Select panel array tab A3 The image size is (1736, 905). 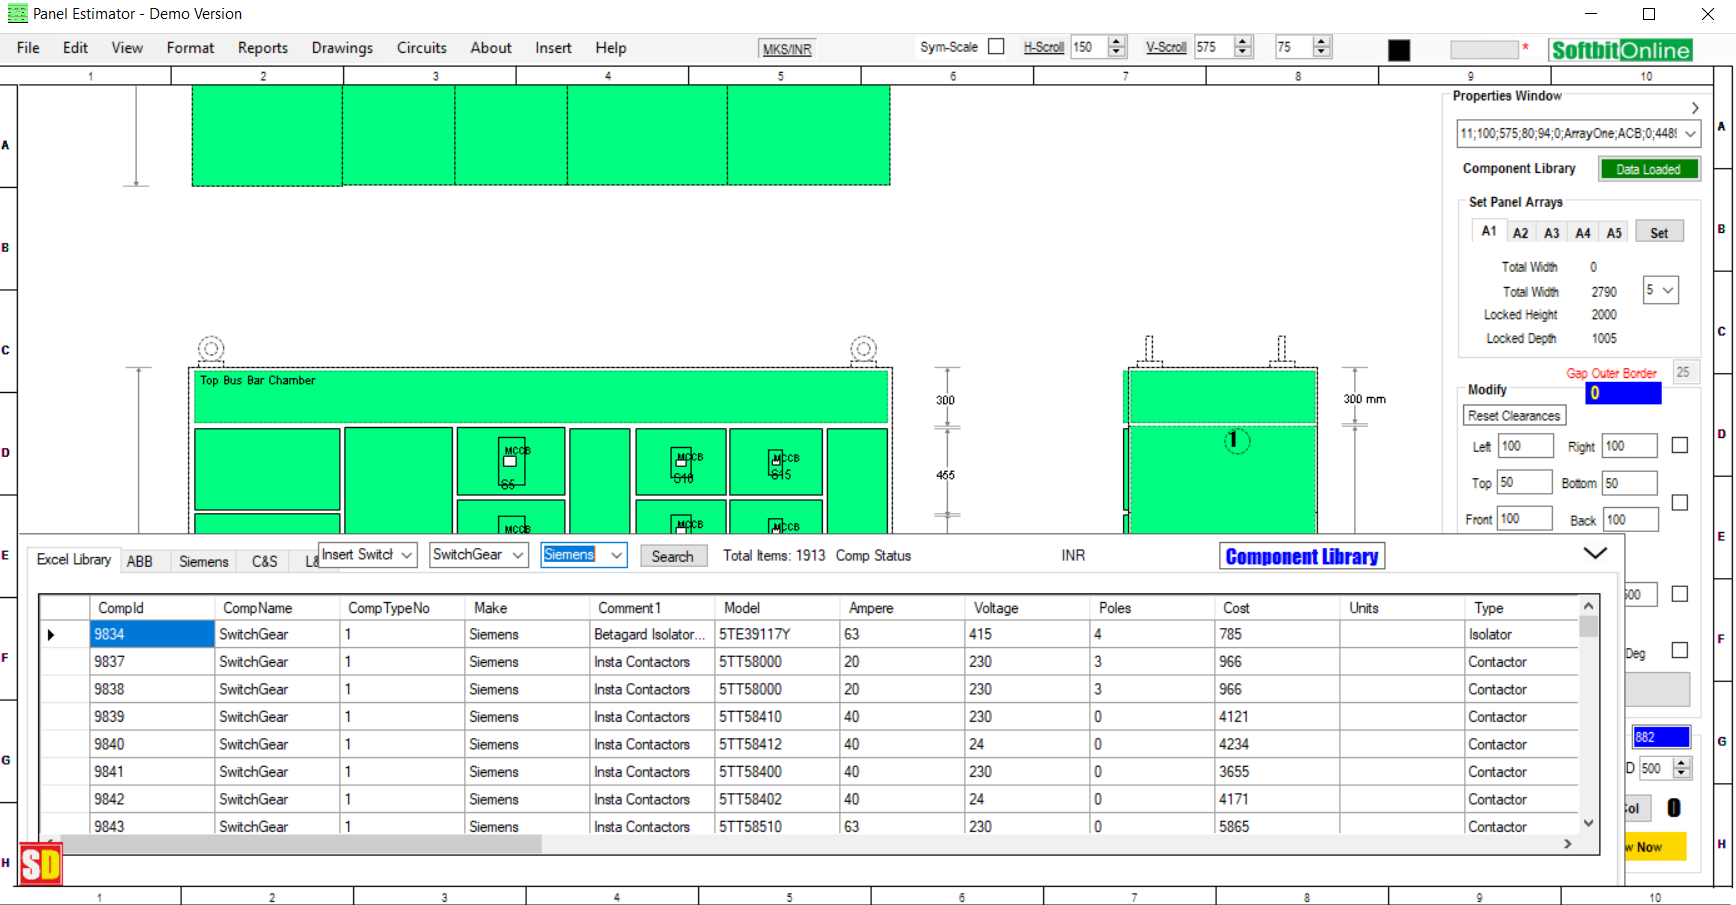pos(1551,233)
